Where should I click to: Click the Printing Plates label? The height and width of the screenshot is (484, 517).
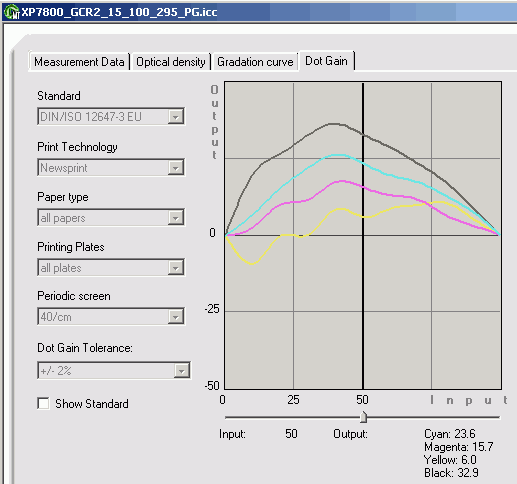click(71, 247)
